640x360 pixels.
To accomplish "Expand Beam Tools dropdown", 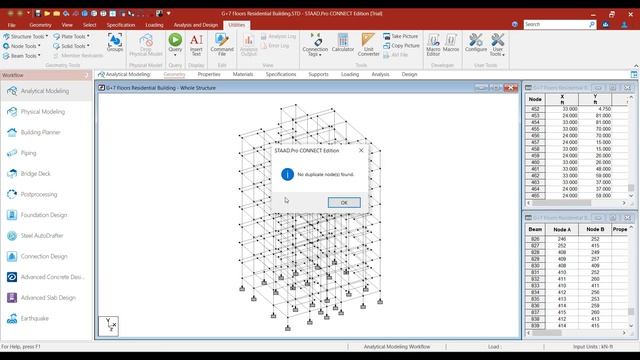I will point(22,56).
